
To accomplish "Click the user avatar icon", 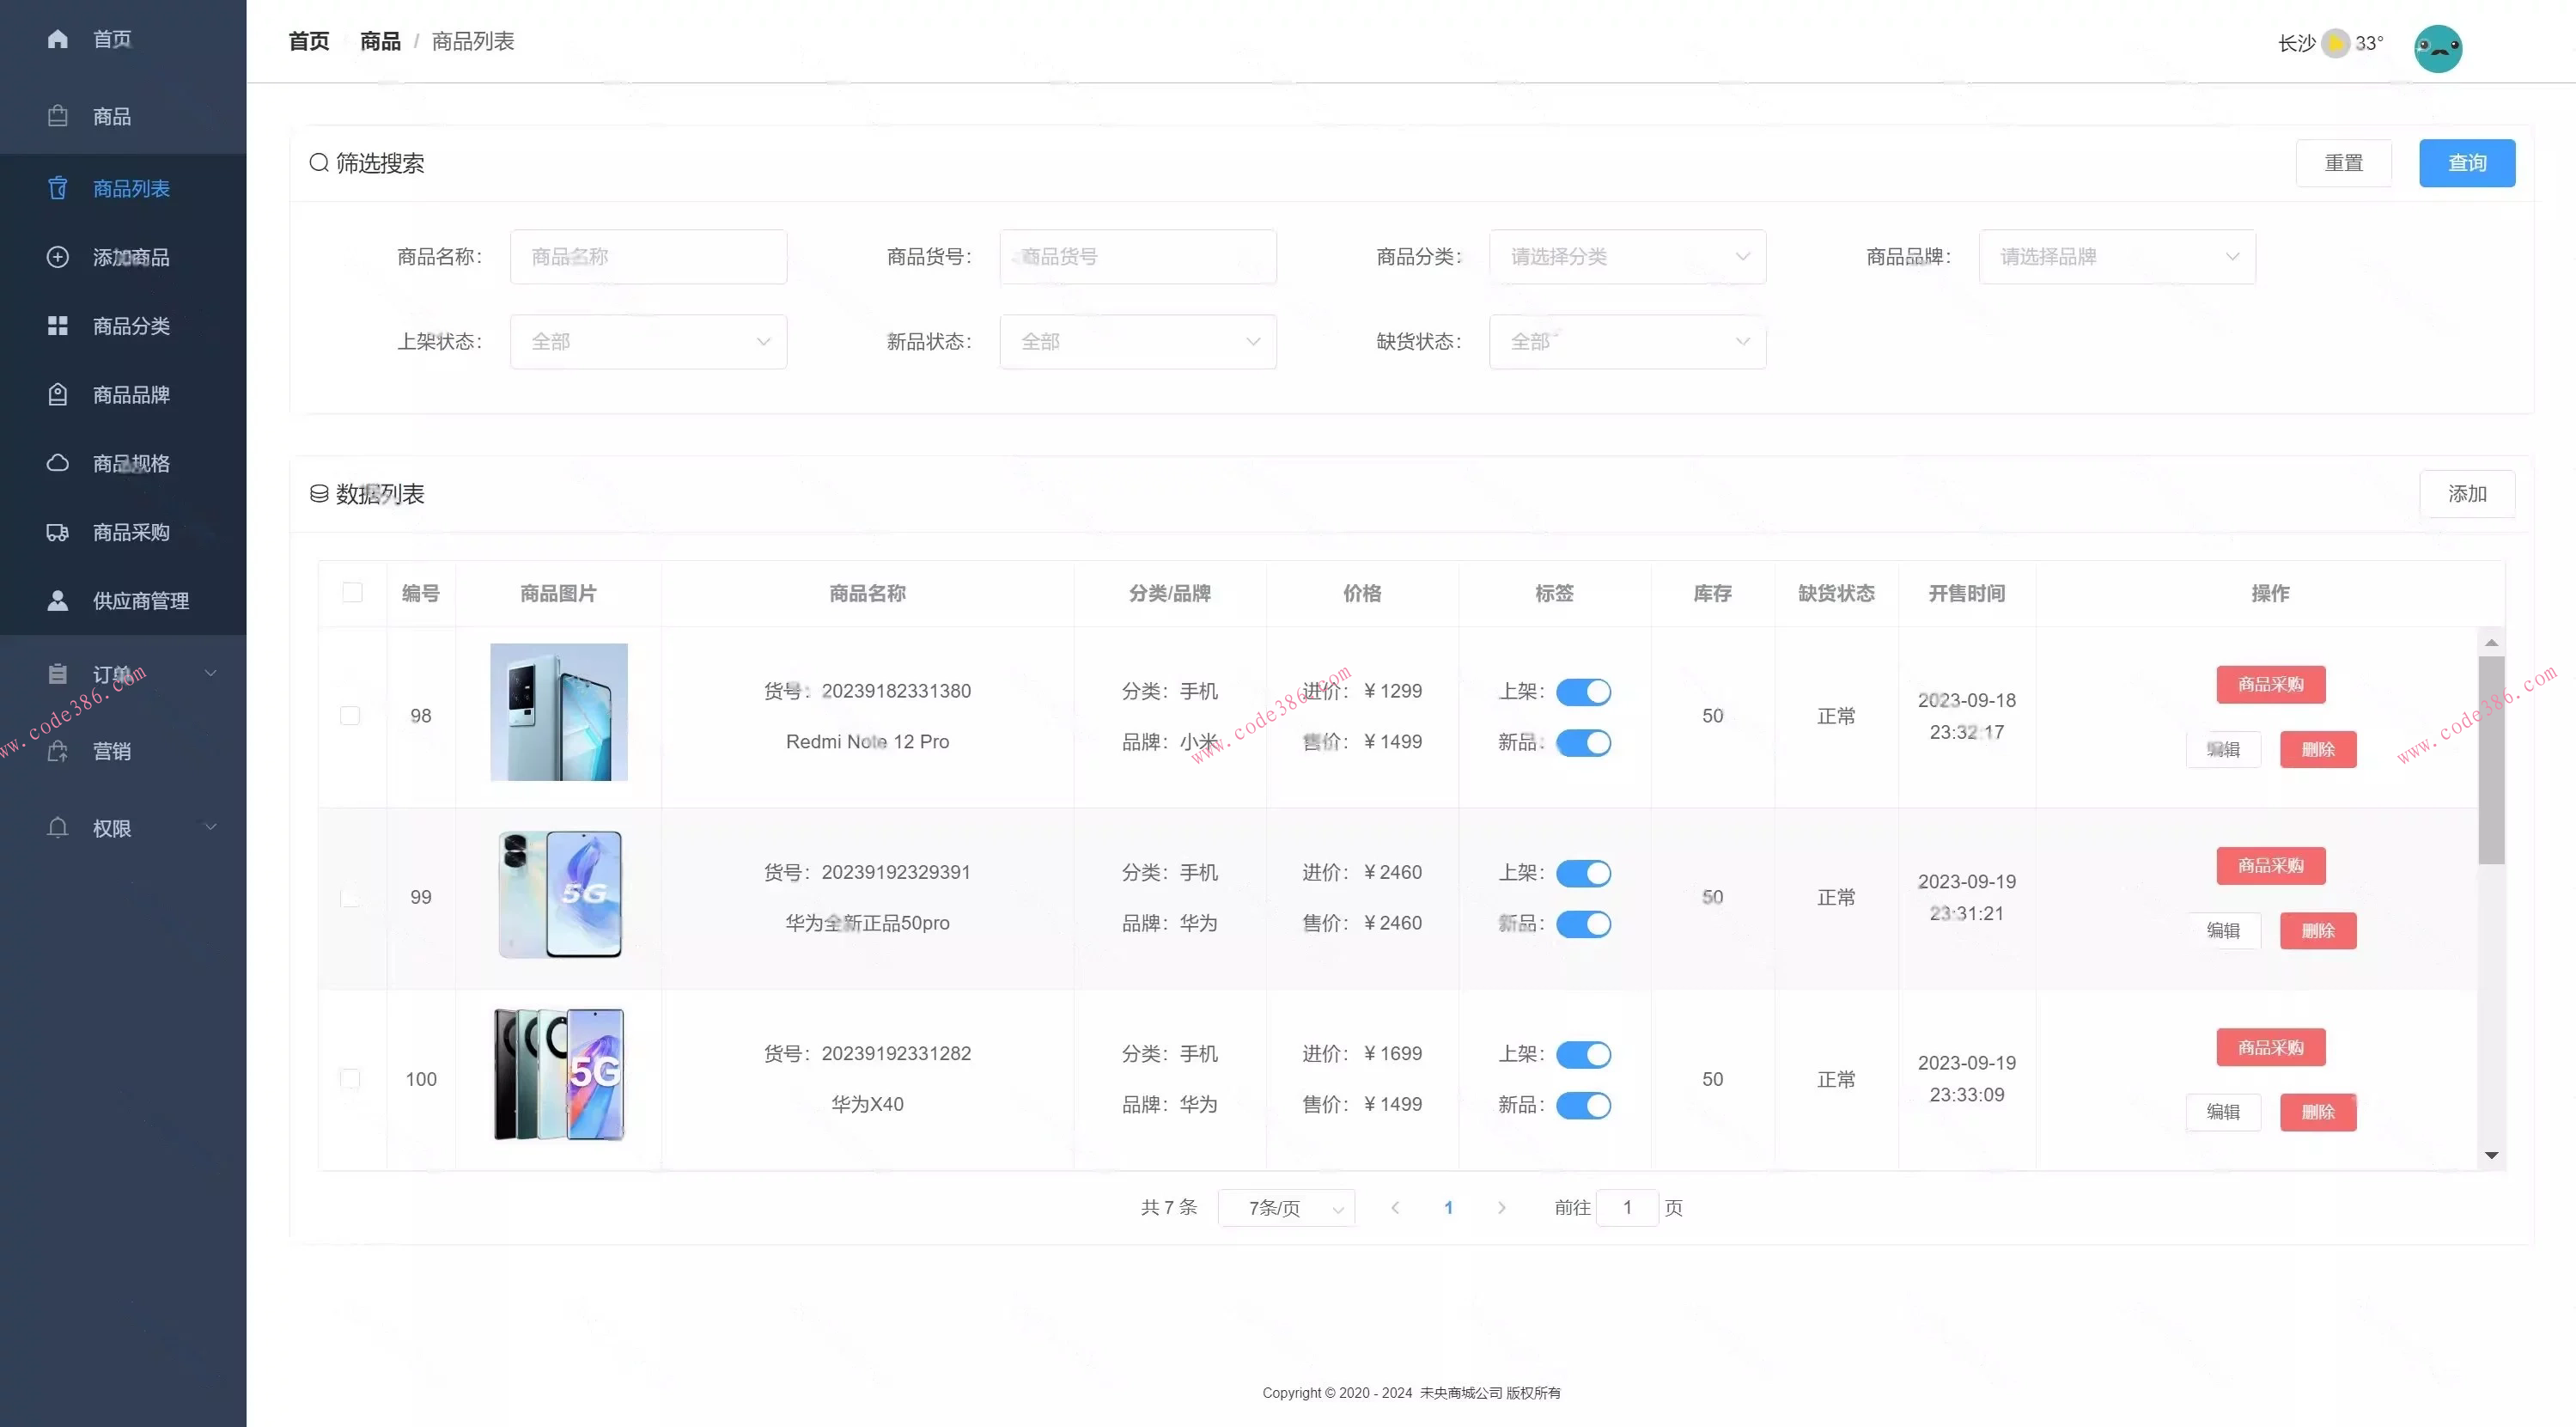I will [2437, 48].
